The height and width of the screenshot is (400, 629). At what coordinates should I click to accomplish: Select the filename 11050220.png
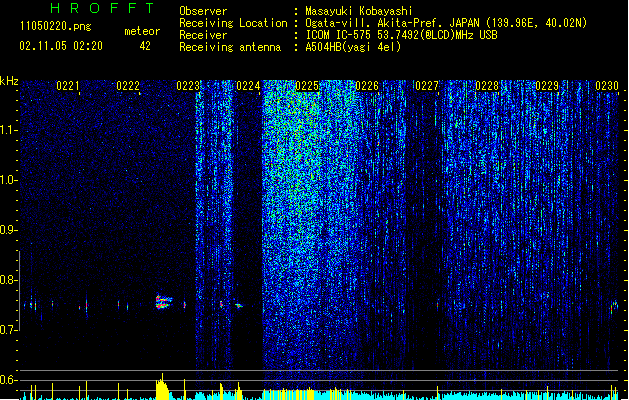coord(56,26)
